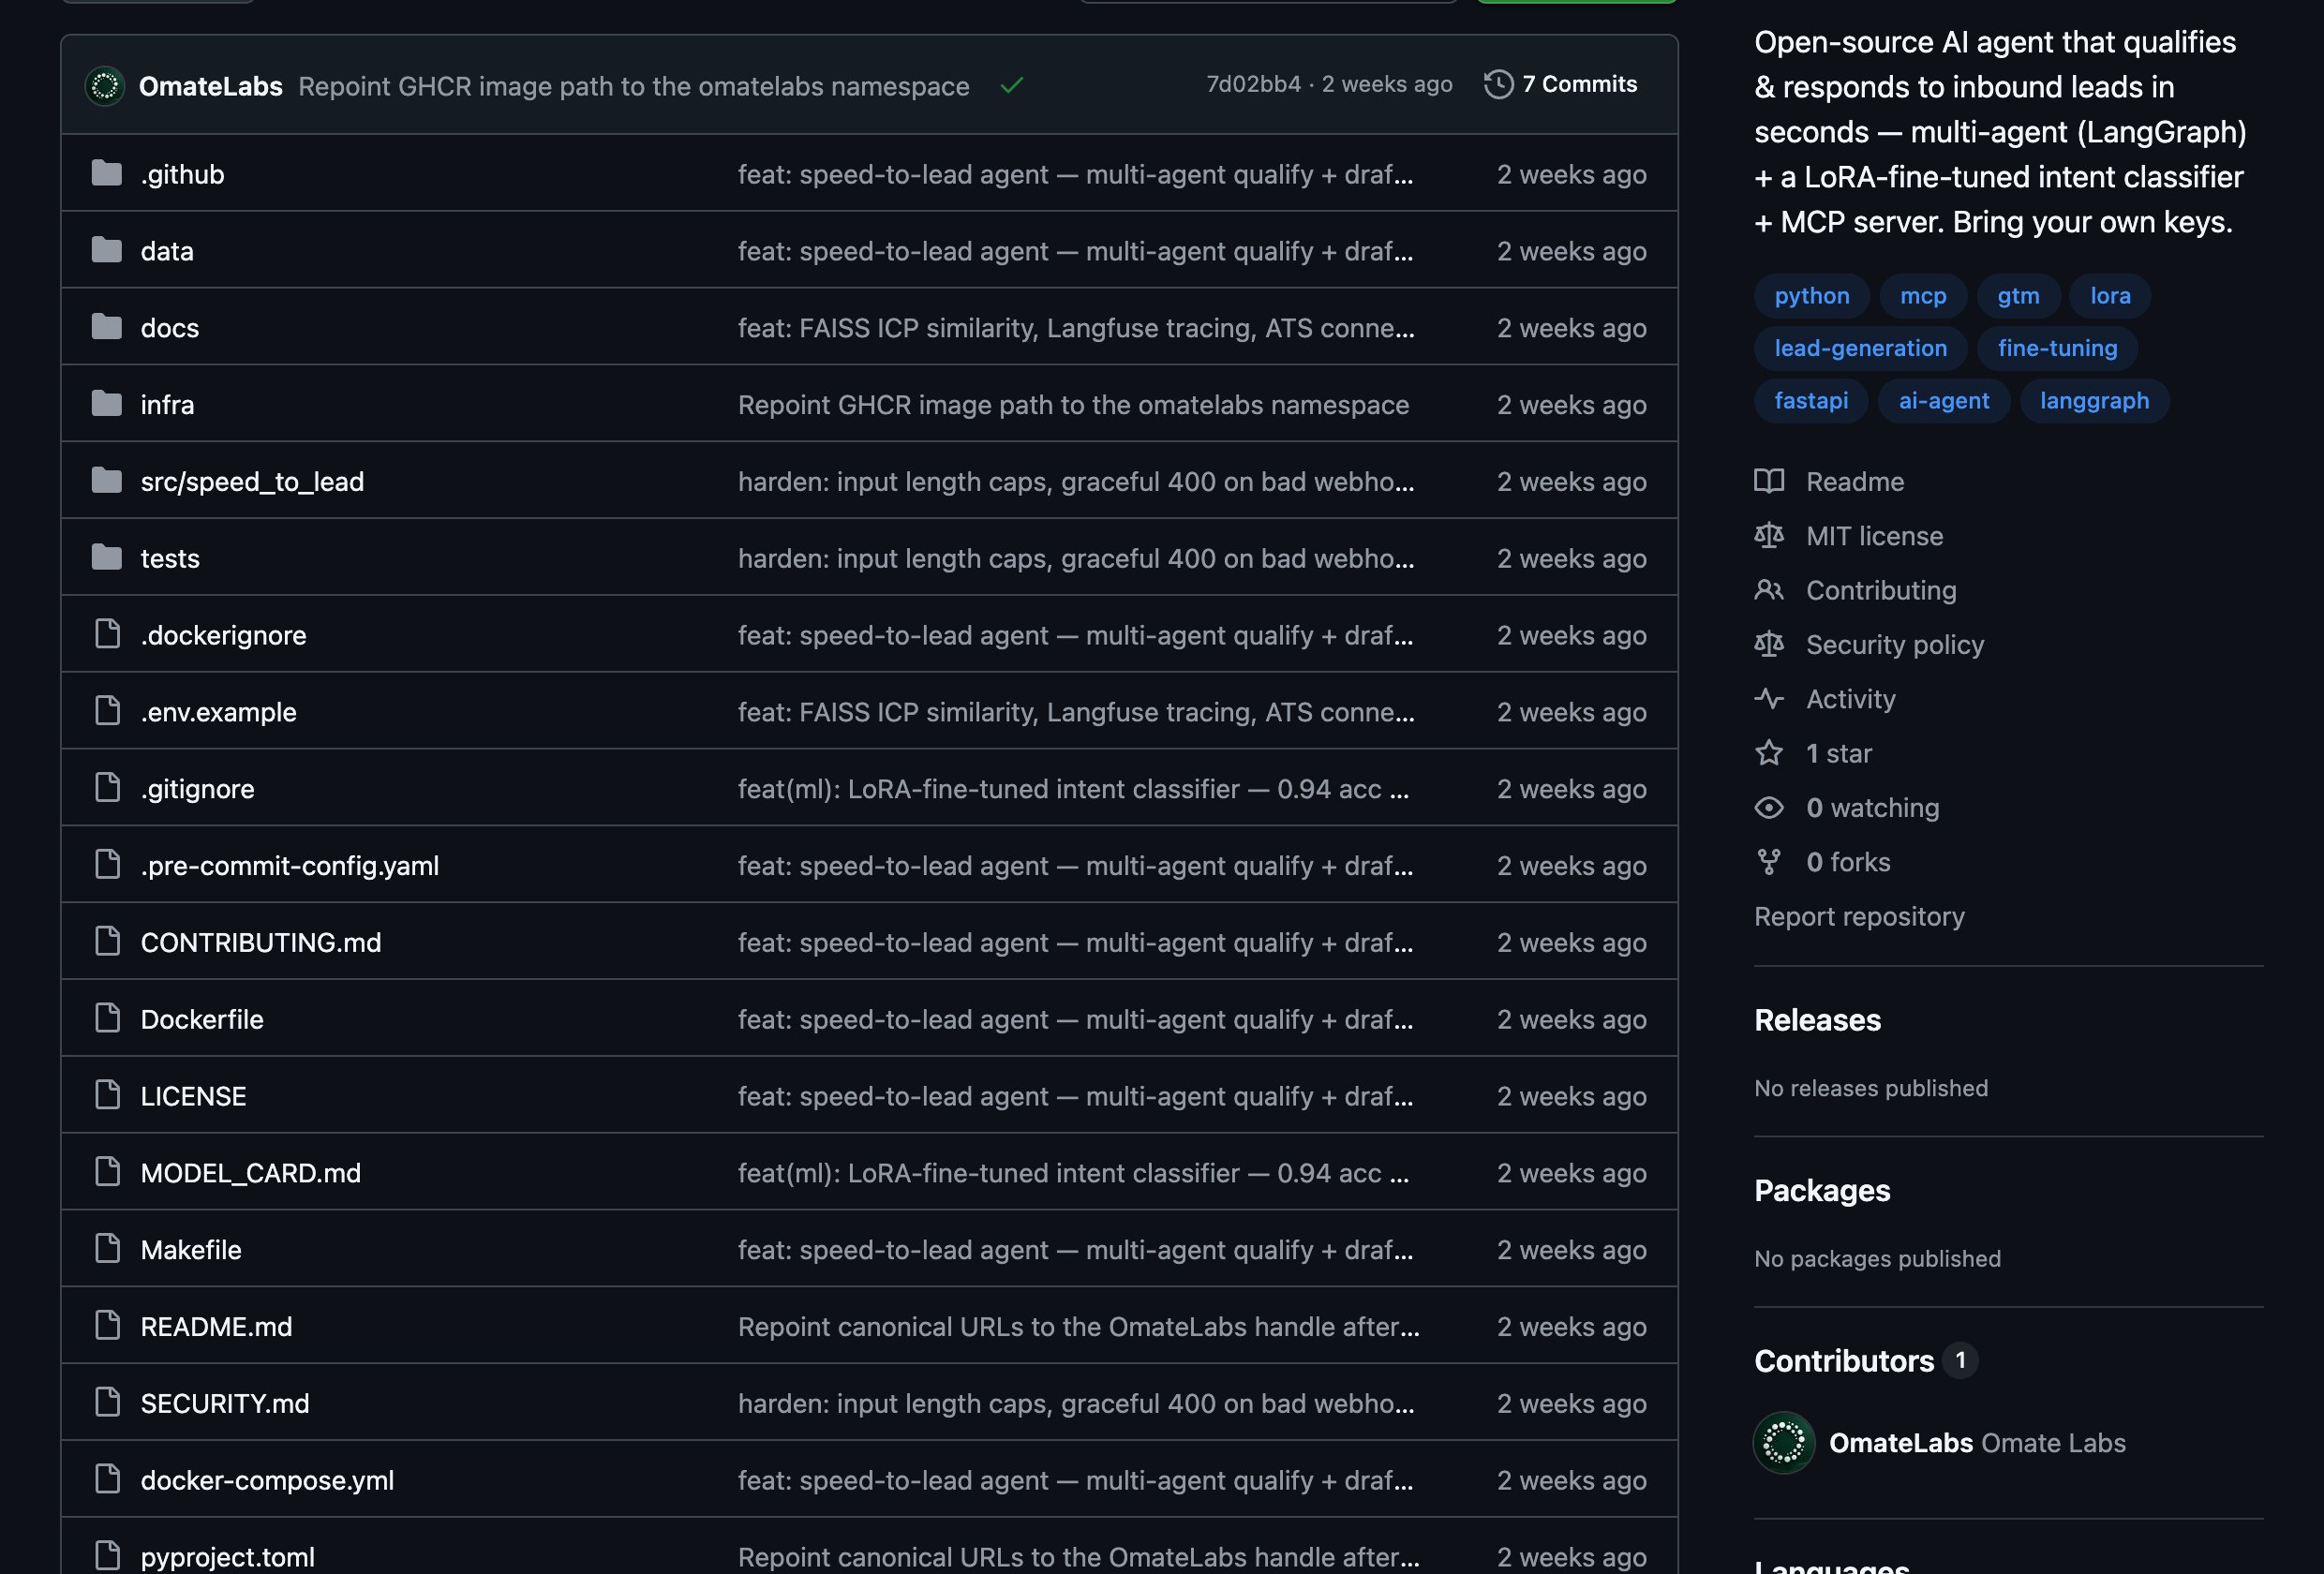
Task: Click the .dockerignore file icon
Action: tap(107, 634)
